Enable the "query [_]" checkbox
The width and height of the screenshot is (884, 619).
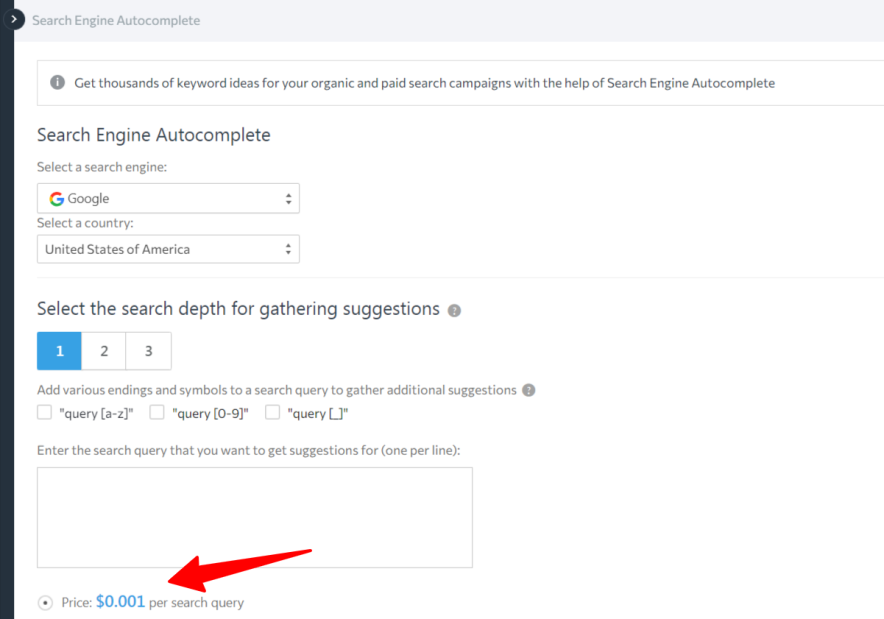tap(272, 411)
